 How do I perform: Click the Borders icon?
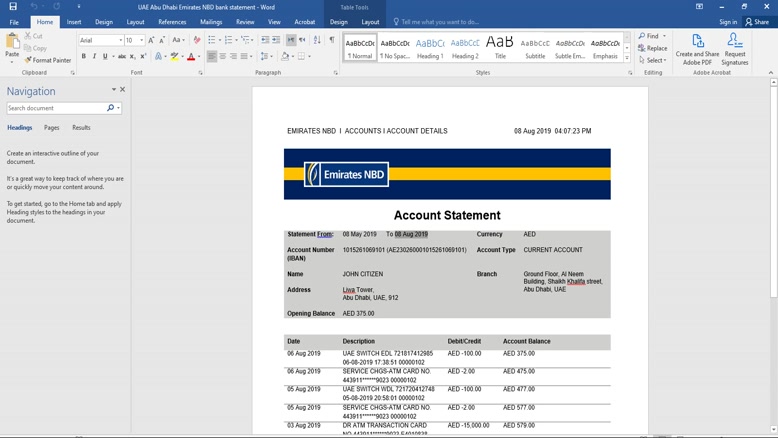[301, 57]
